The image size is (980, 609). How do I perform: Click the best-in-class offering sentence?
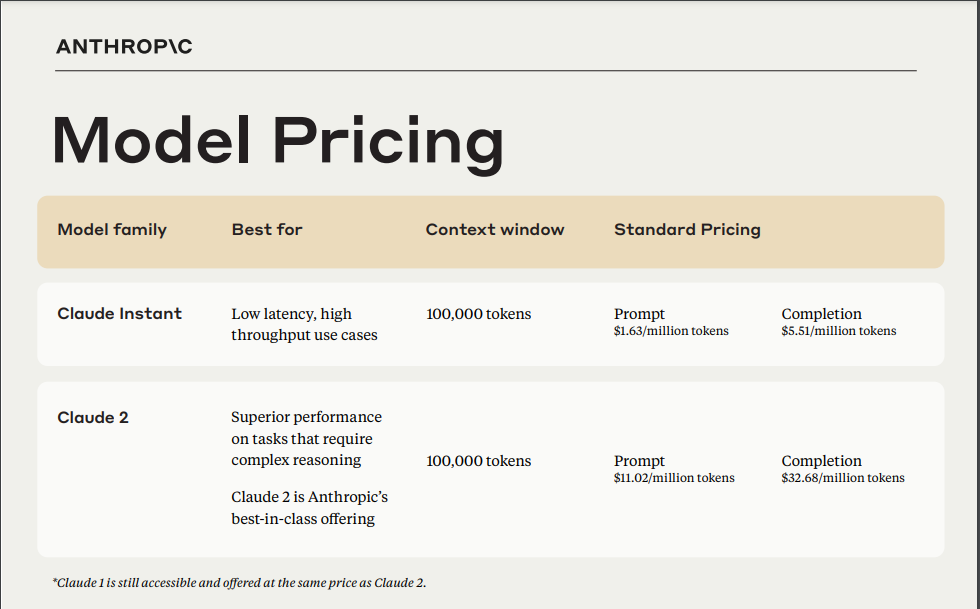[x=309, y=508]
